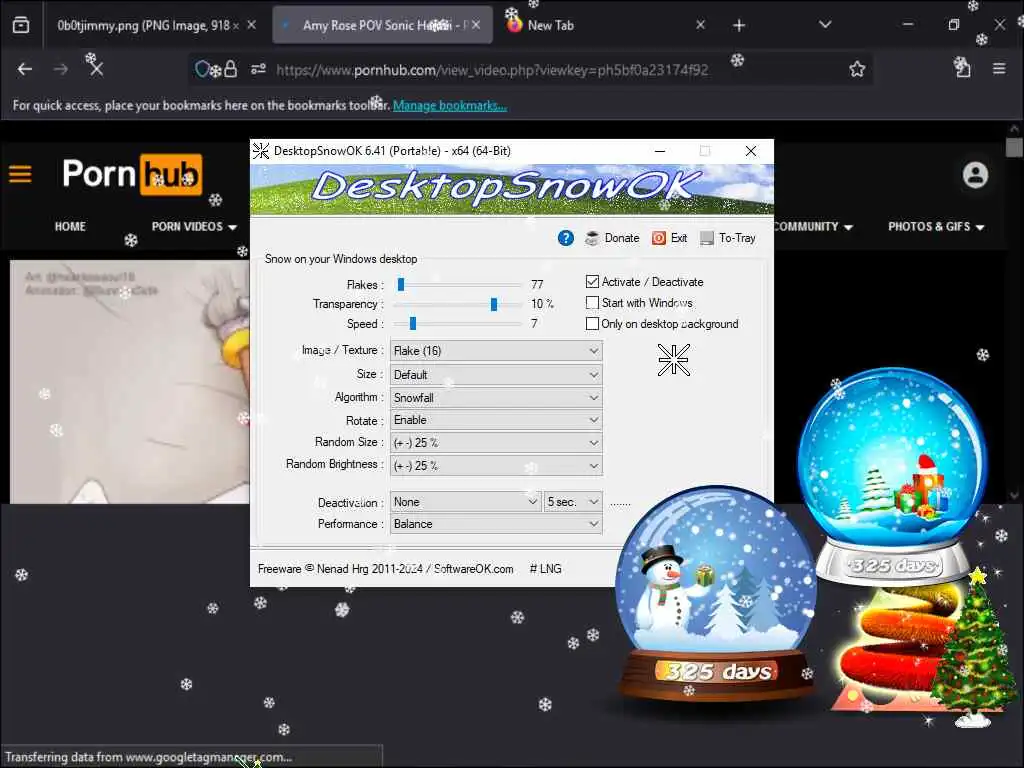Click the page vertical scrollbar thumb
Viewport: 1024px width, 768px height.
[x=1014, y=148]
